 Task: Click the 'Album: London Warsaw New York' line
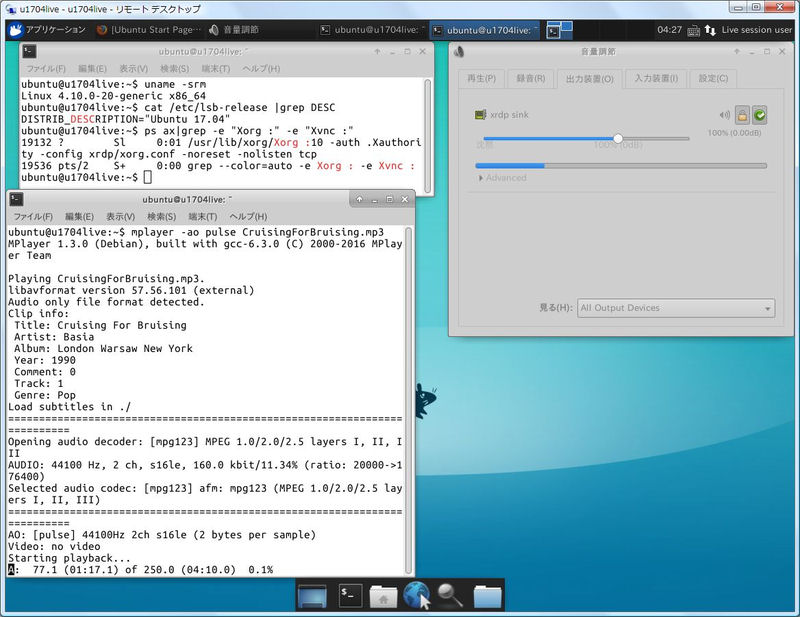104,349
